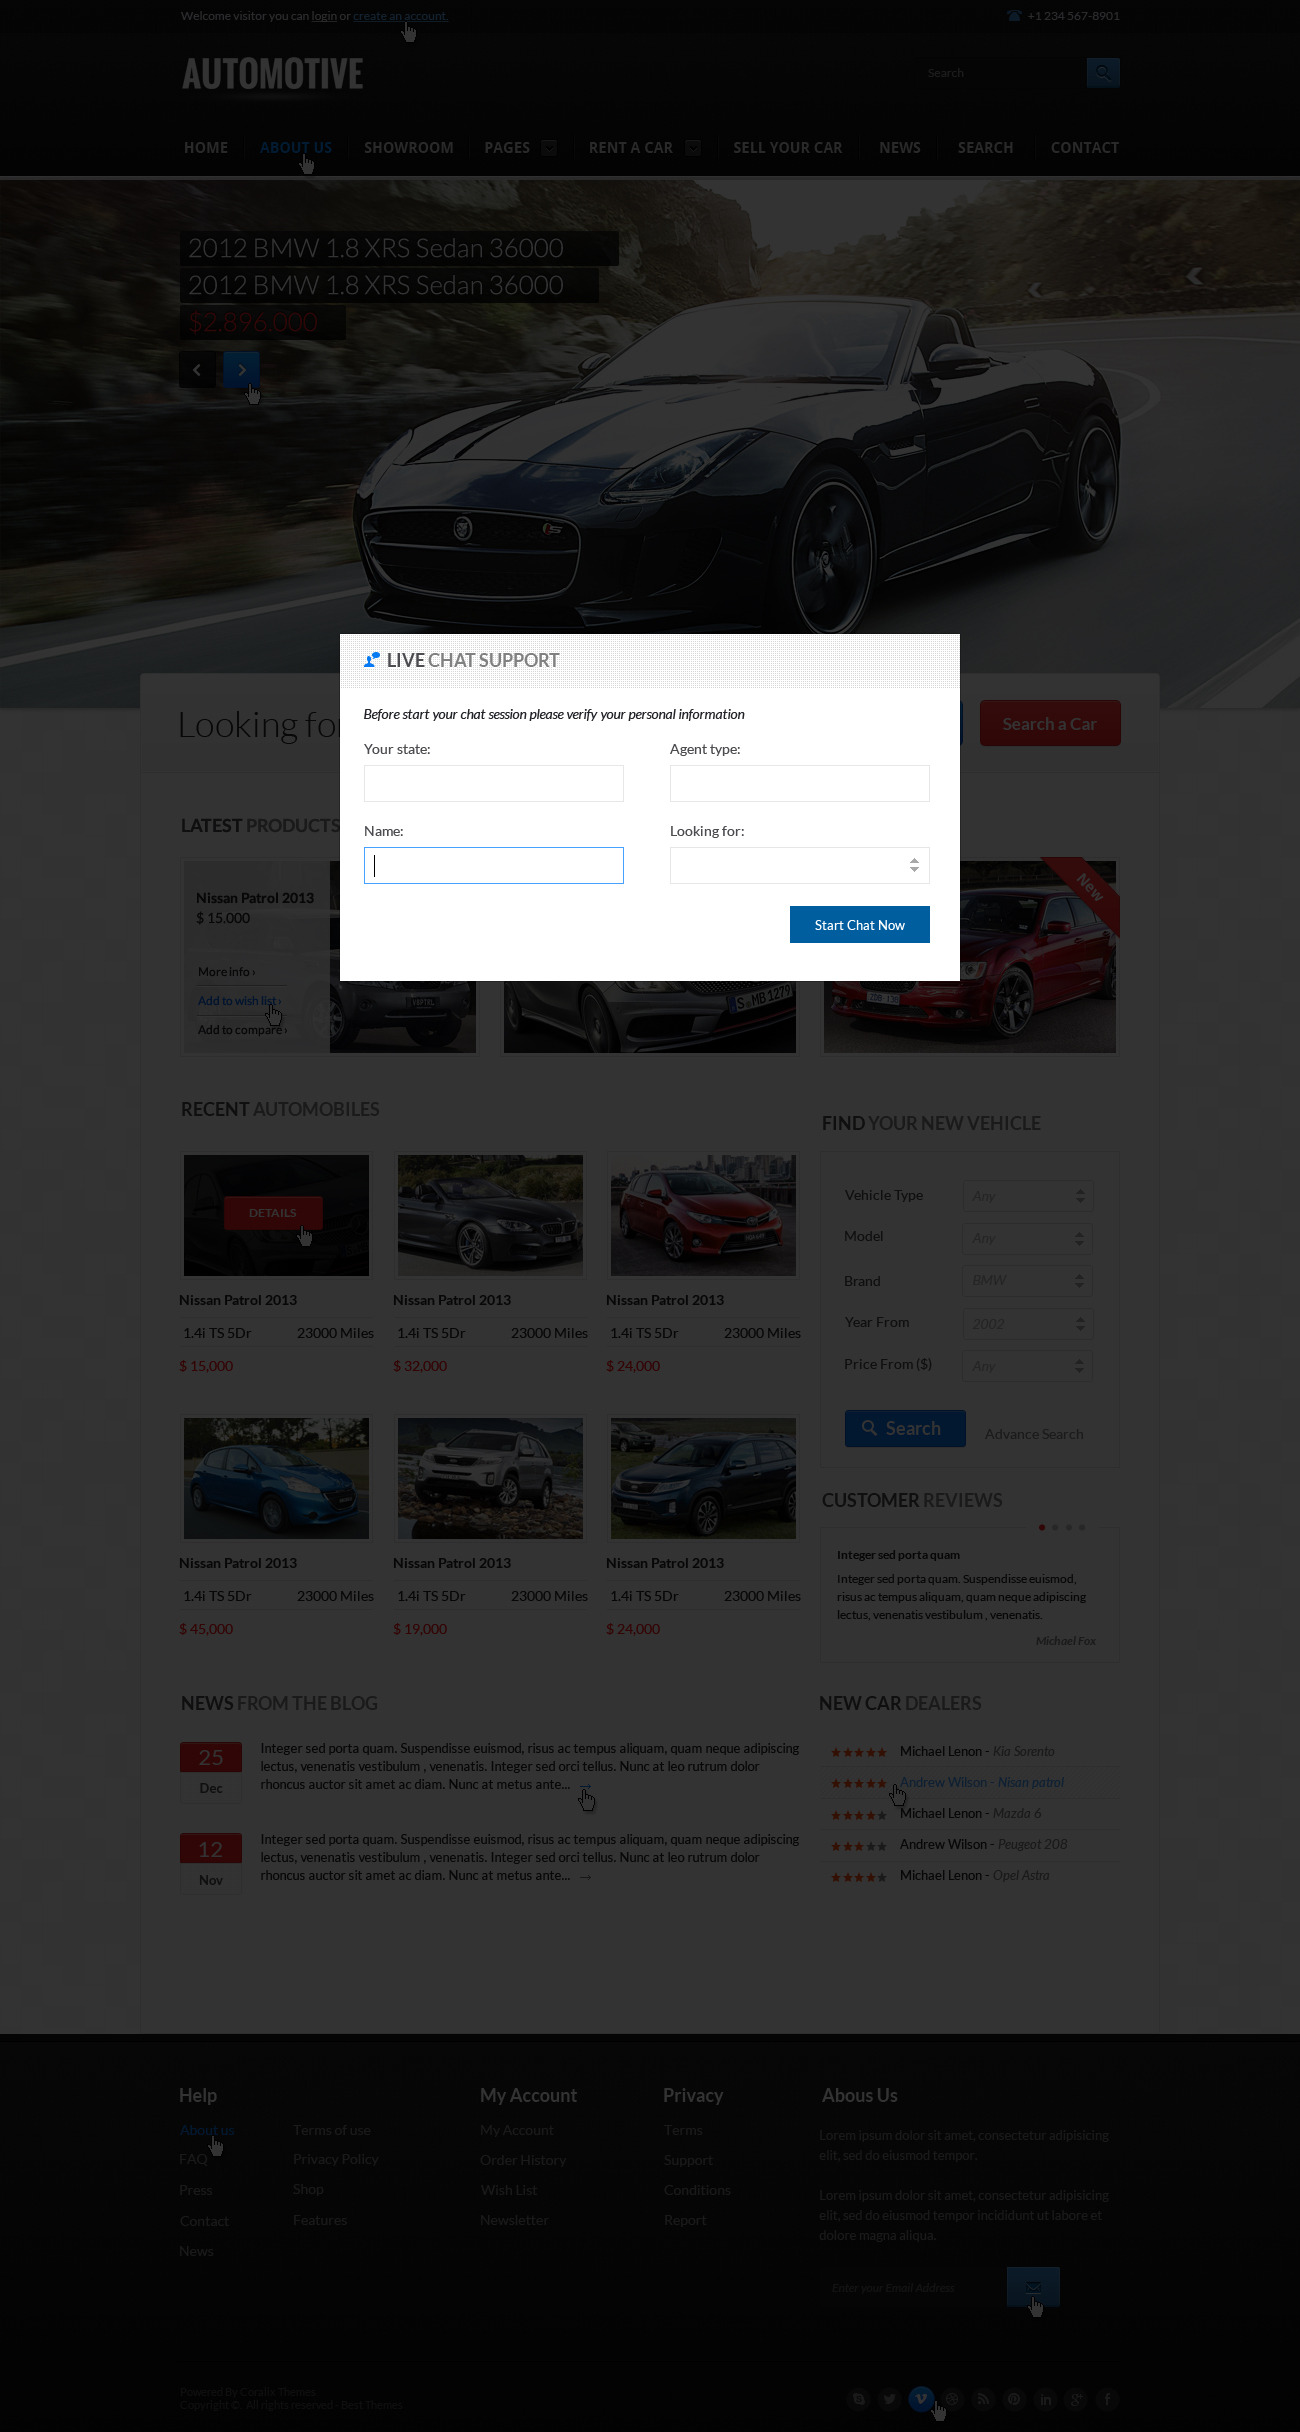Open the SHOWROOM menu item
The width and height of the screenshot is (1300, 2432).
pyautogui.click(x=409, y=148)
